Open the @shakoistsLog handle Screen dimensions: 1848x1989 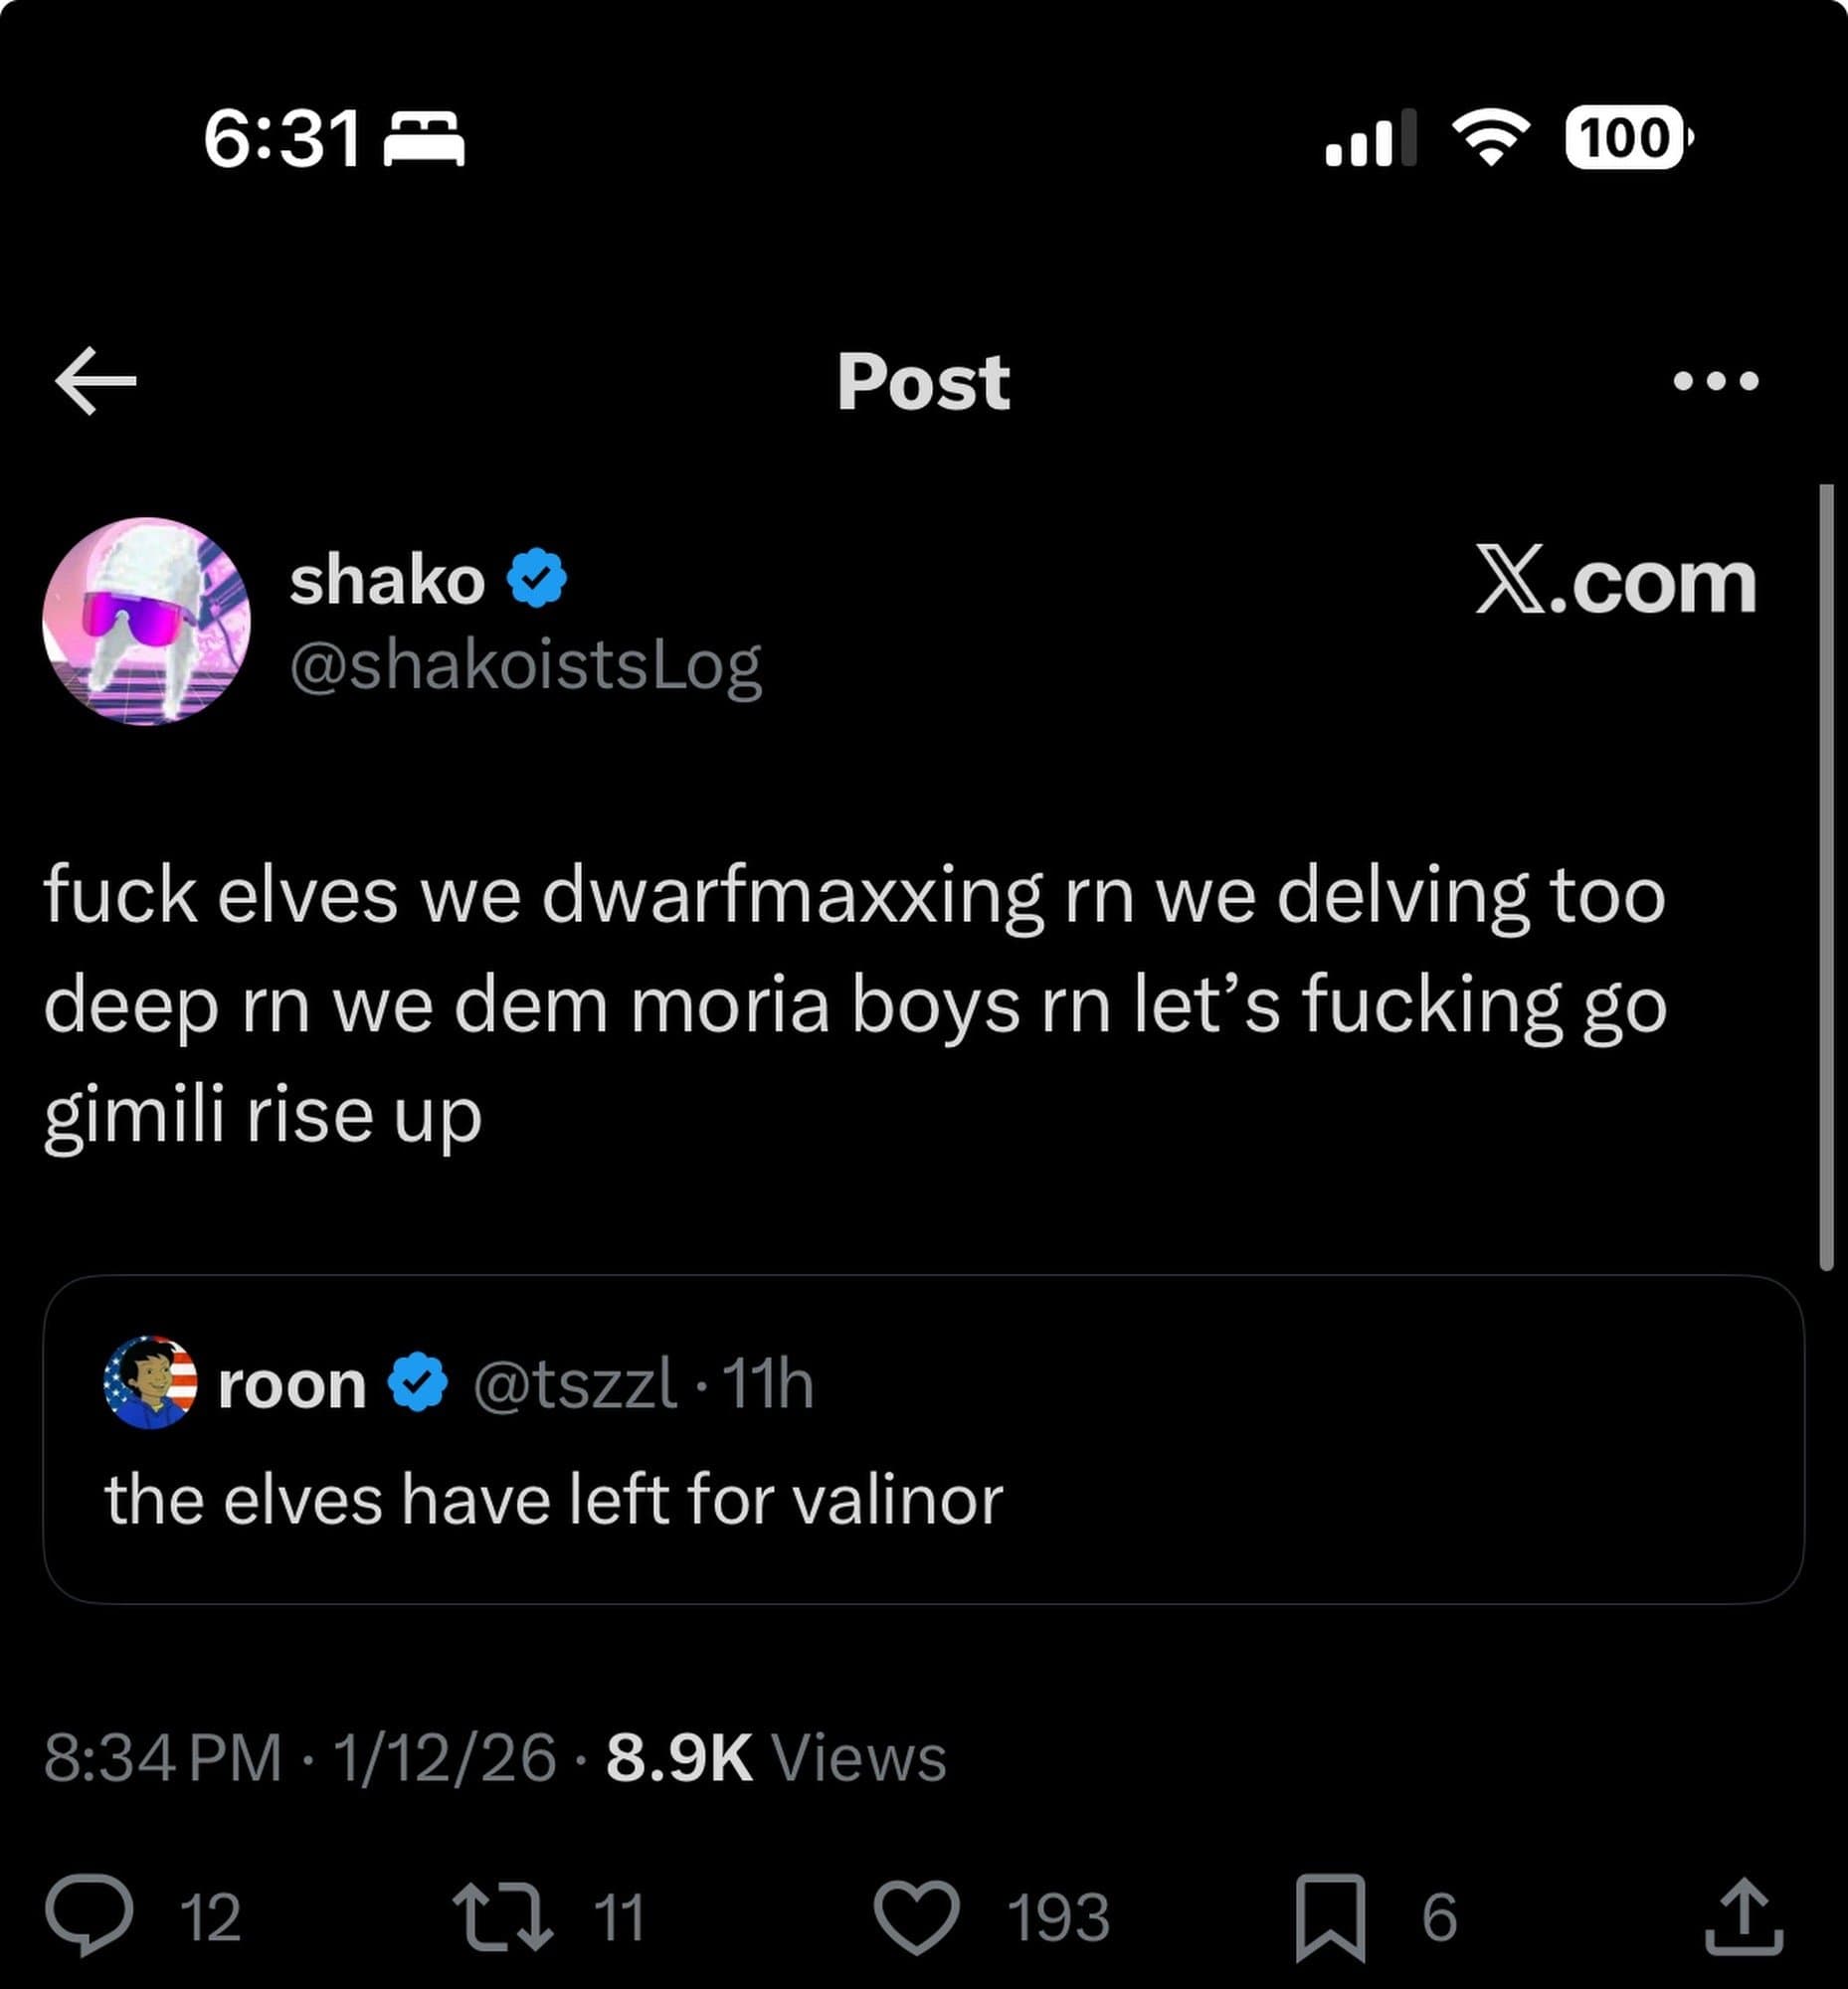pos(526,666)
